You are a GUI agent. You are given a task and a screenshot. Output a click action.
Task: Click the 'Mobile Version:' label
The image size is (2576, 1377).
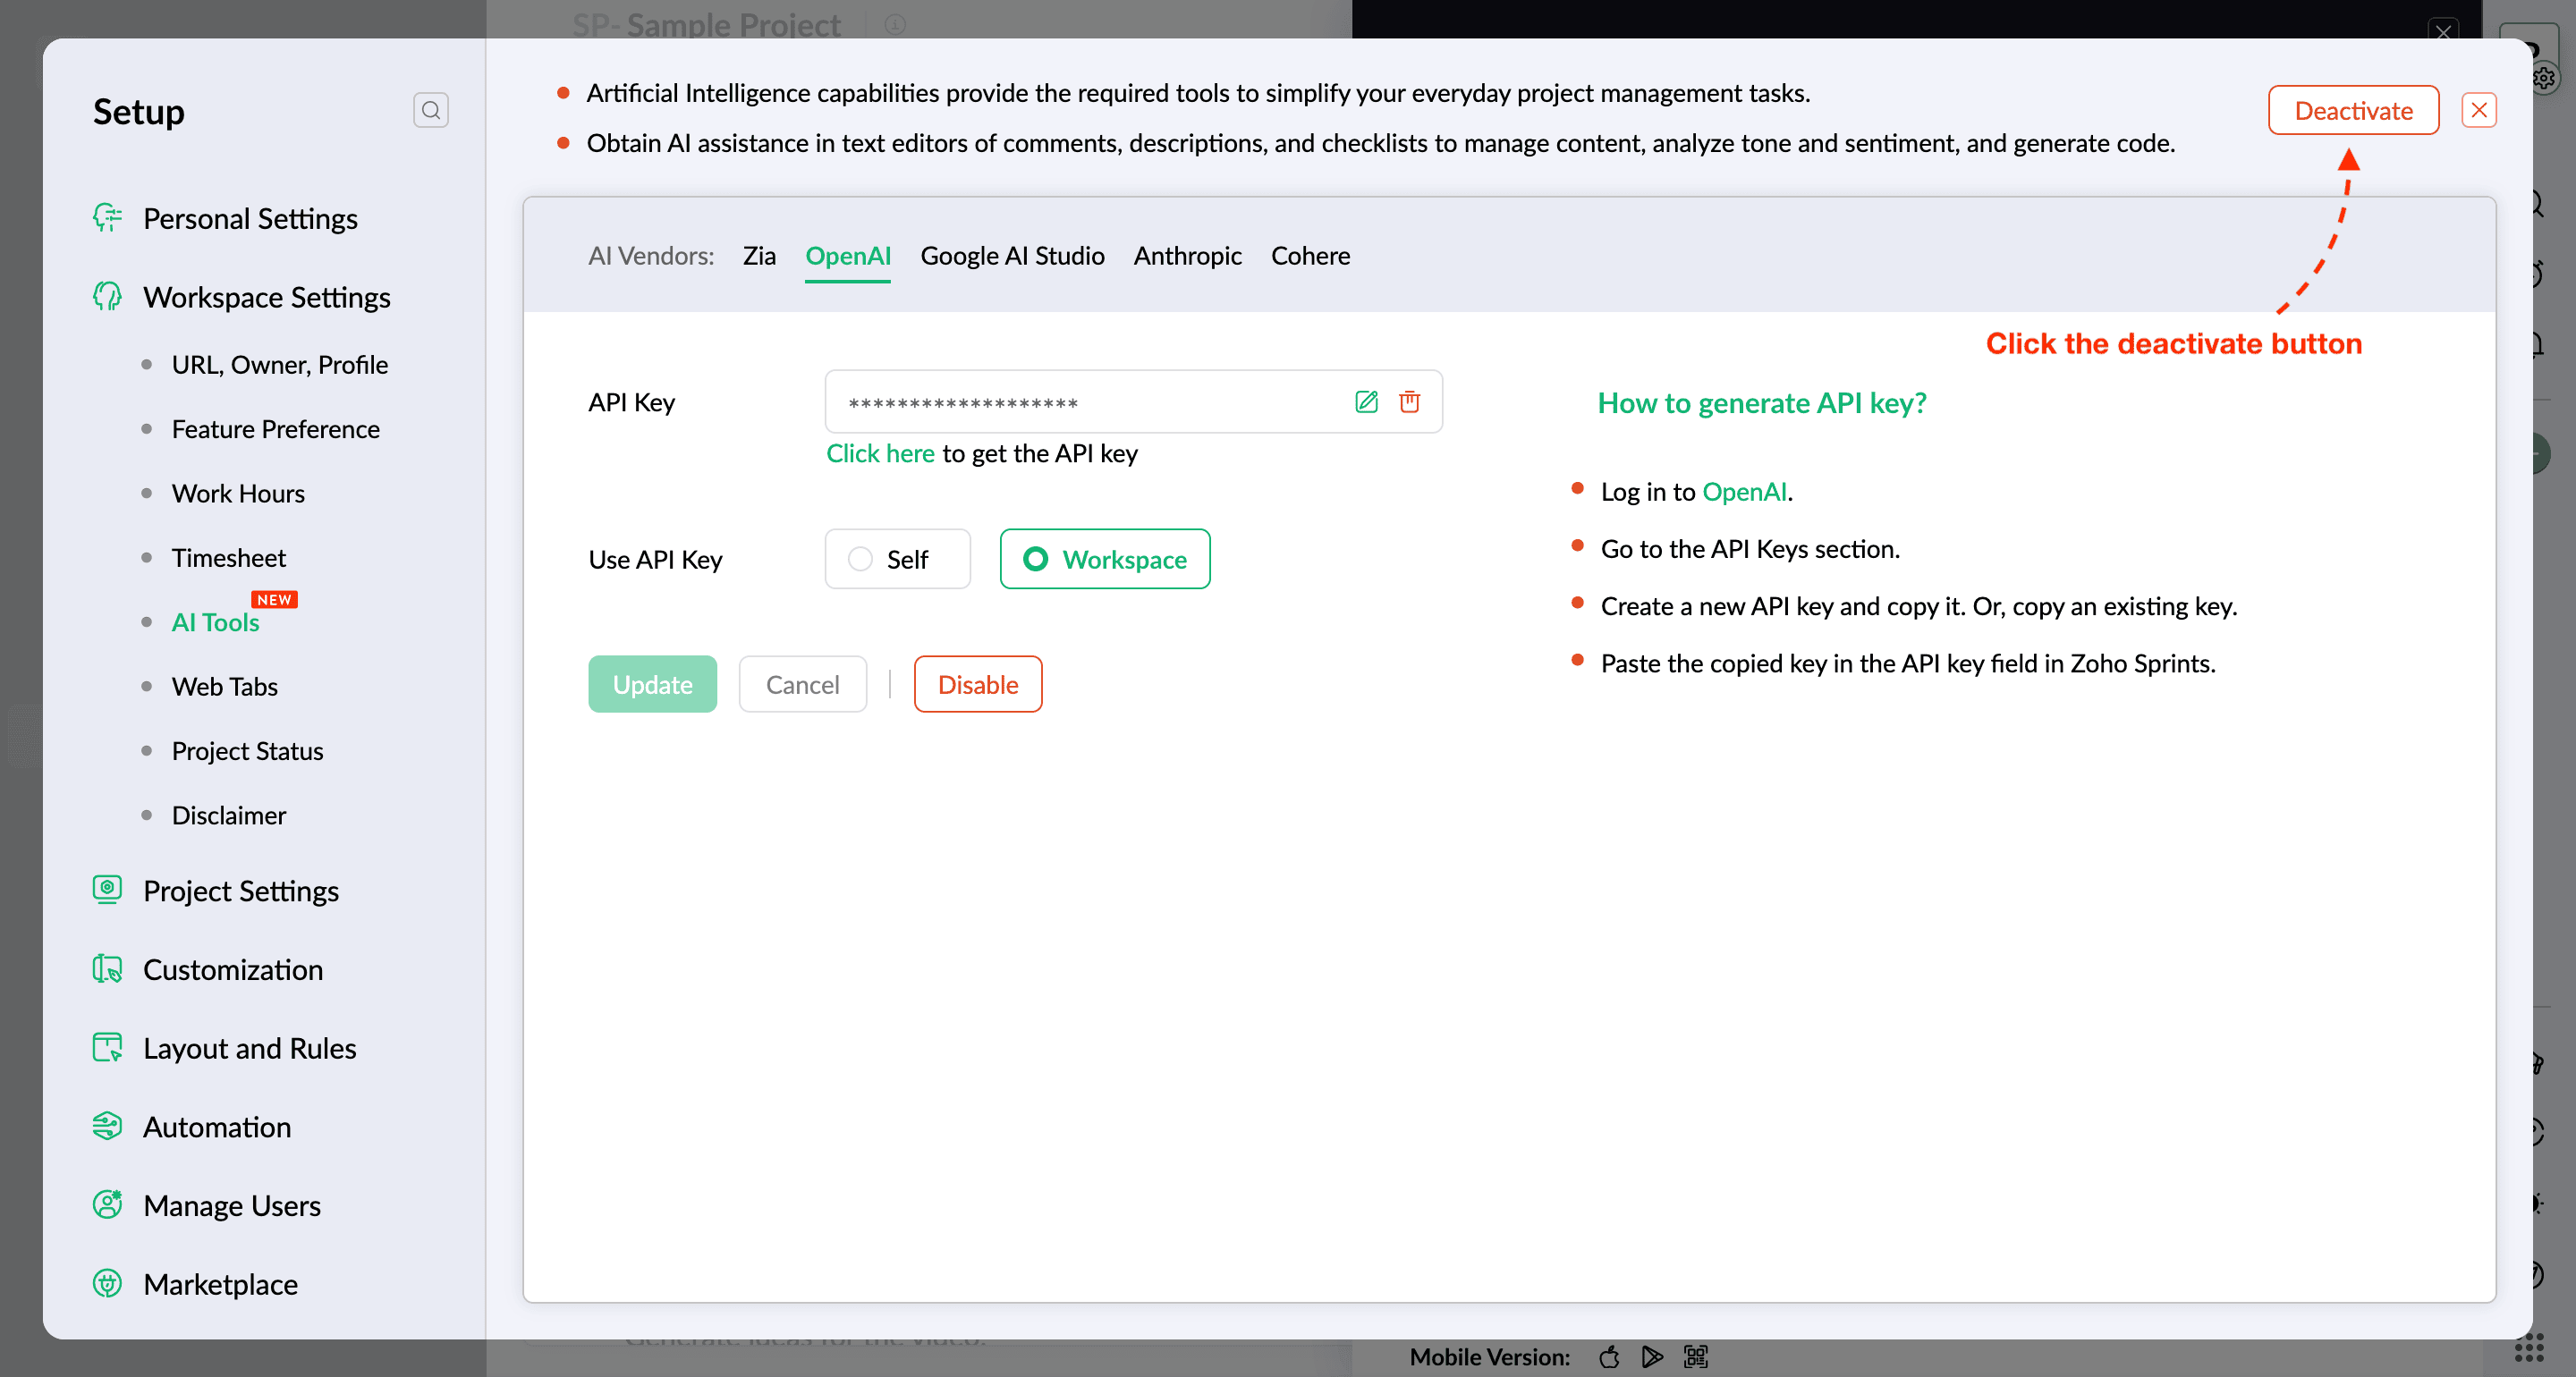[x=1489, y=1357]
